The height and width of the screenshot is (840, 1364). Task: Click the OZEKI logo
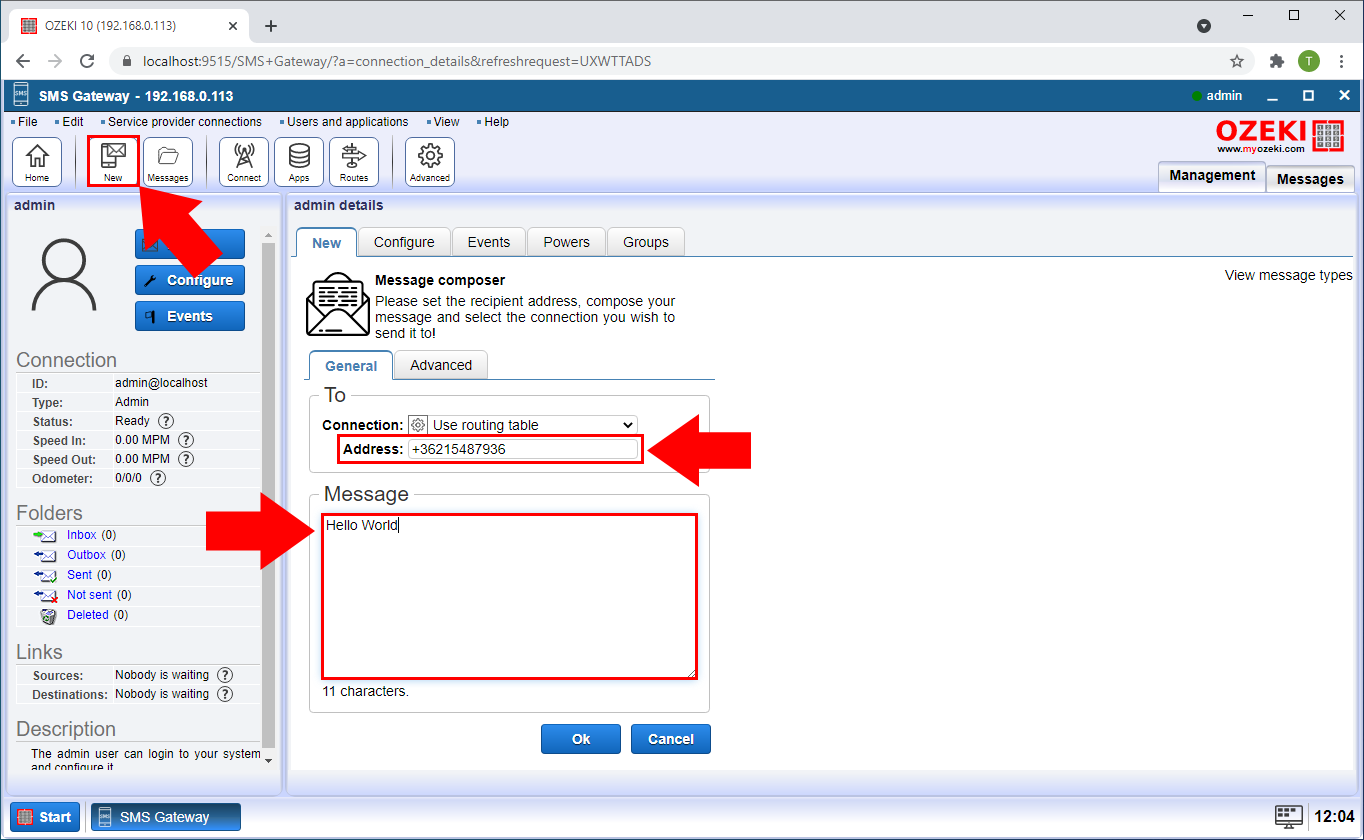pyautogui.click(x=1279, y=136)
